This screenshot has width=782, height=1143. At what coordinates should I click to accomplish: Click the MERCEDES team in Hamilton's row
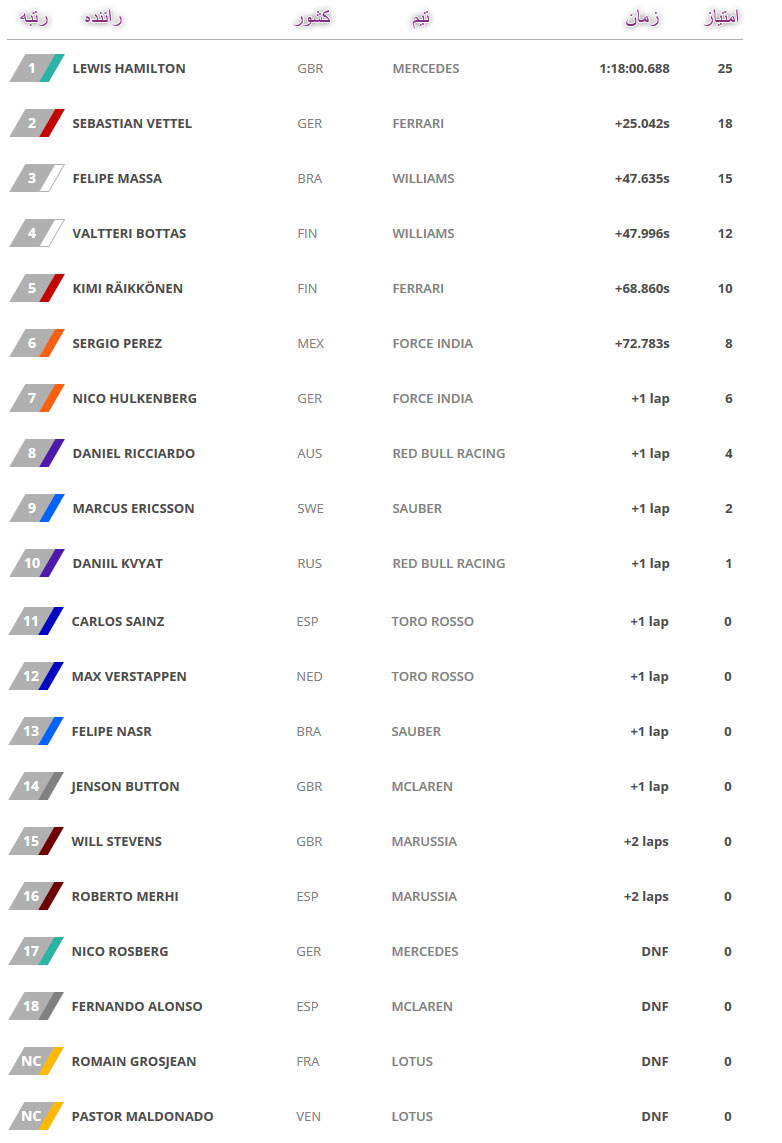tap(426, 69)
